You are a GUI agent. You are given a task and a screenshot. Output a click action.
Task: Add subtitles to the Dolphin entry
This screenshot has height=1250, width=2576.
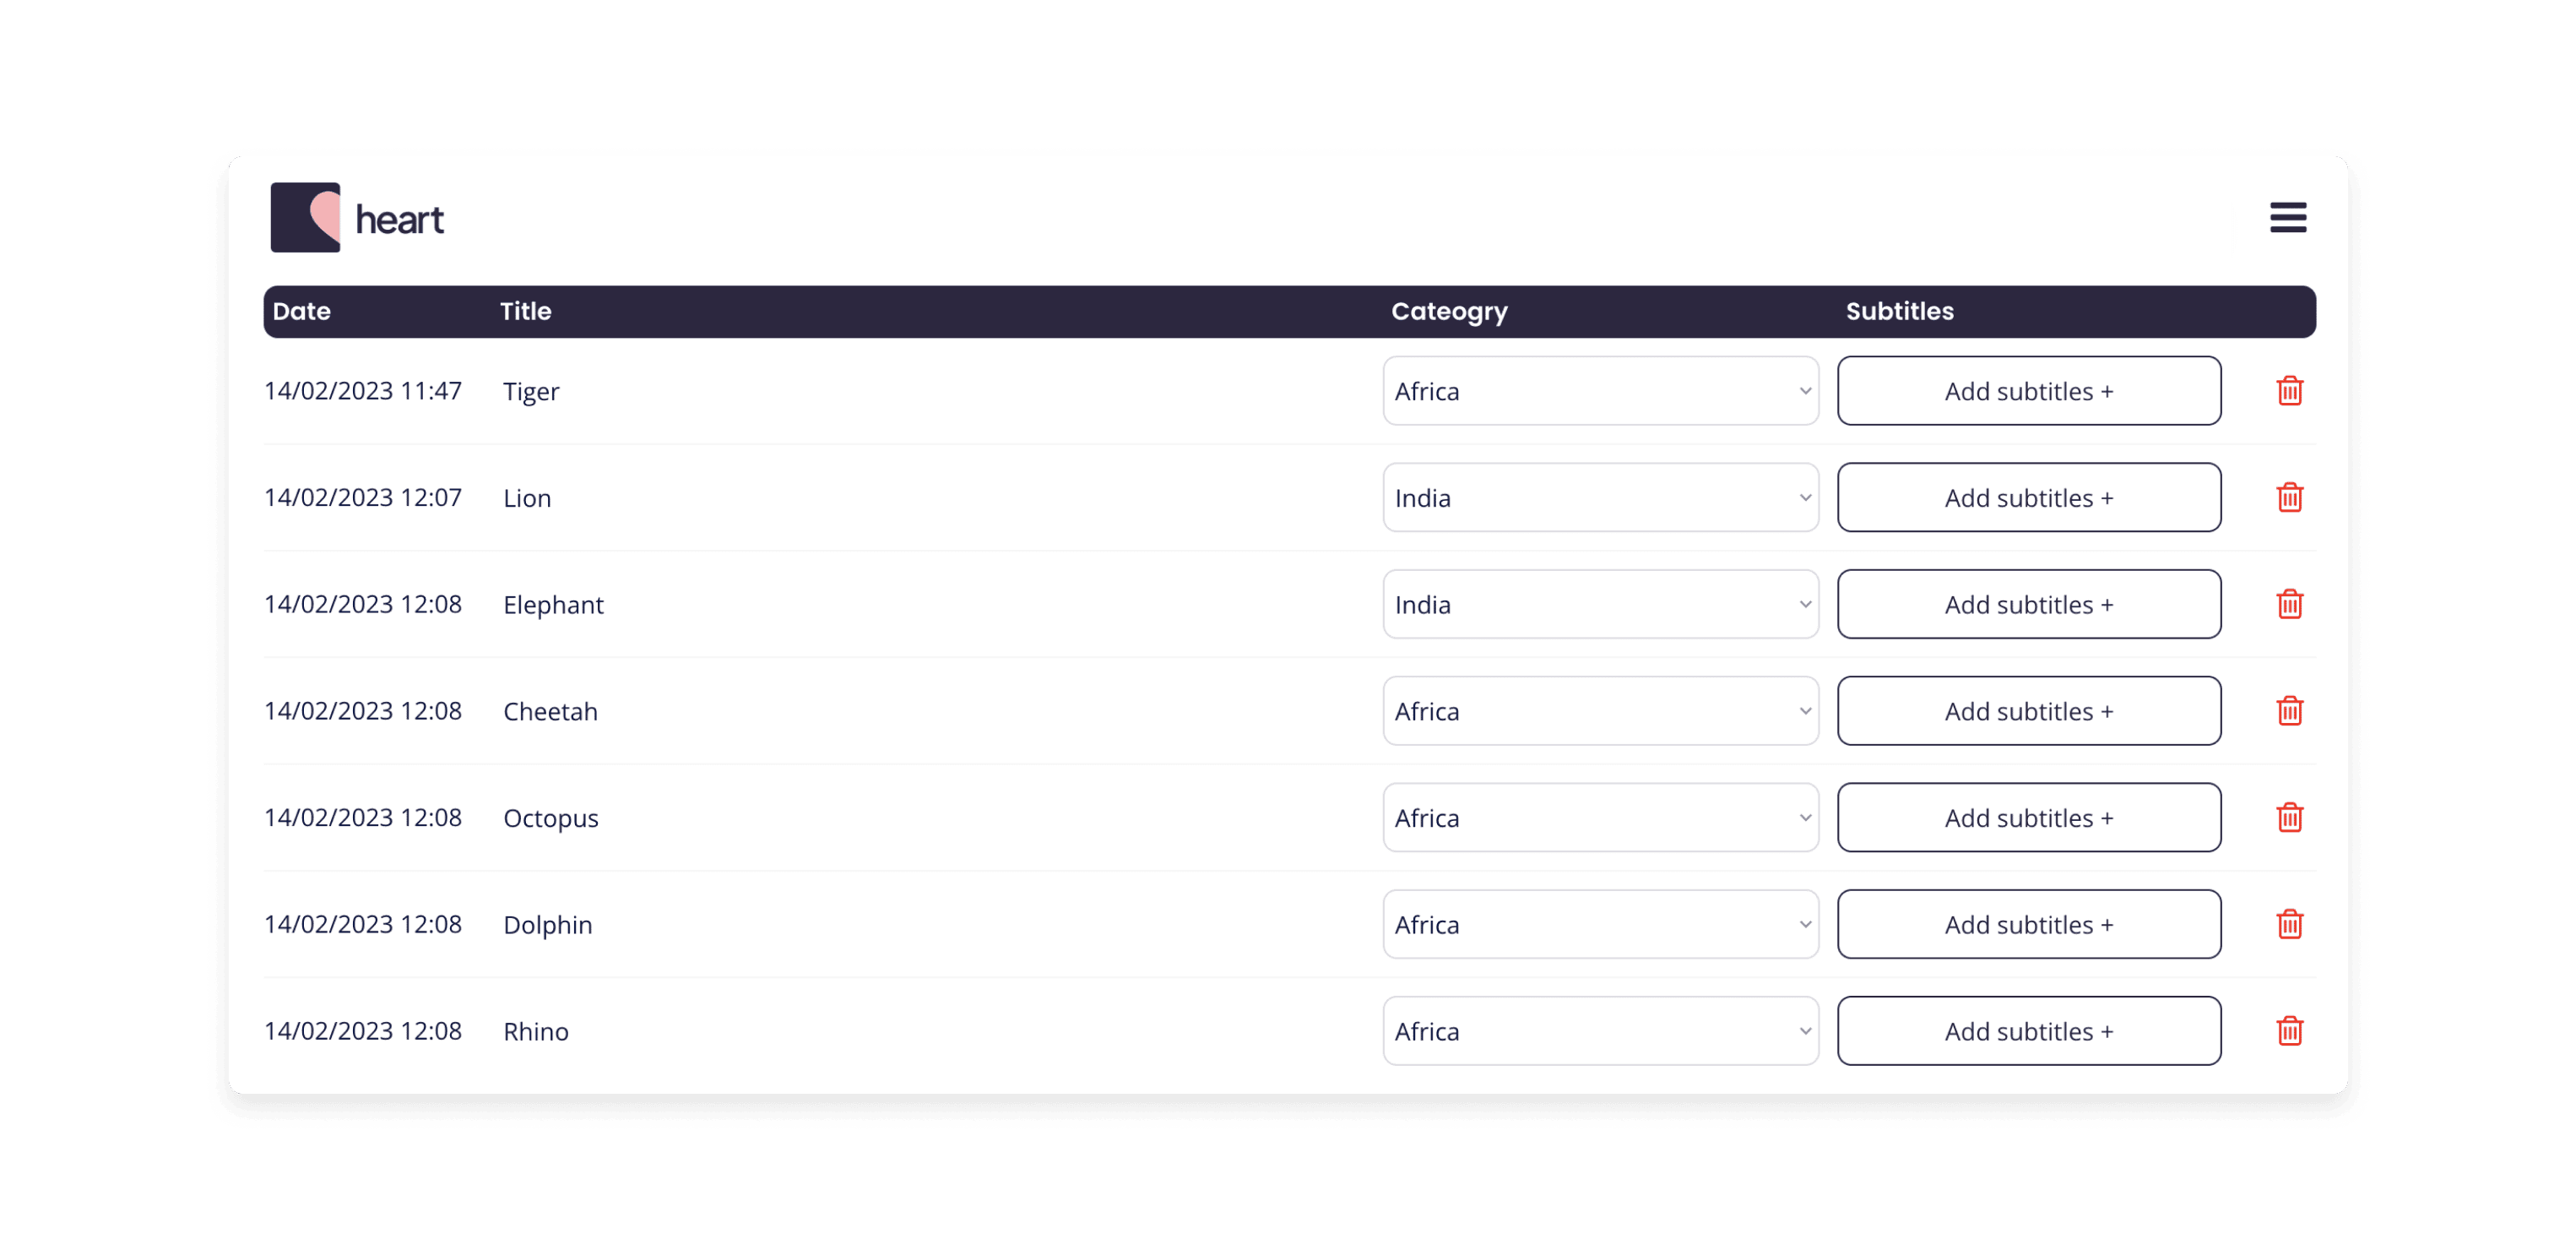point(2028,924)
